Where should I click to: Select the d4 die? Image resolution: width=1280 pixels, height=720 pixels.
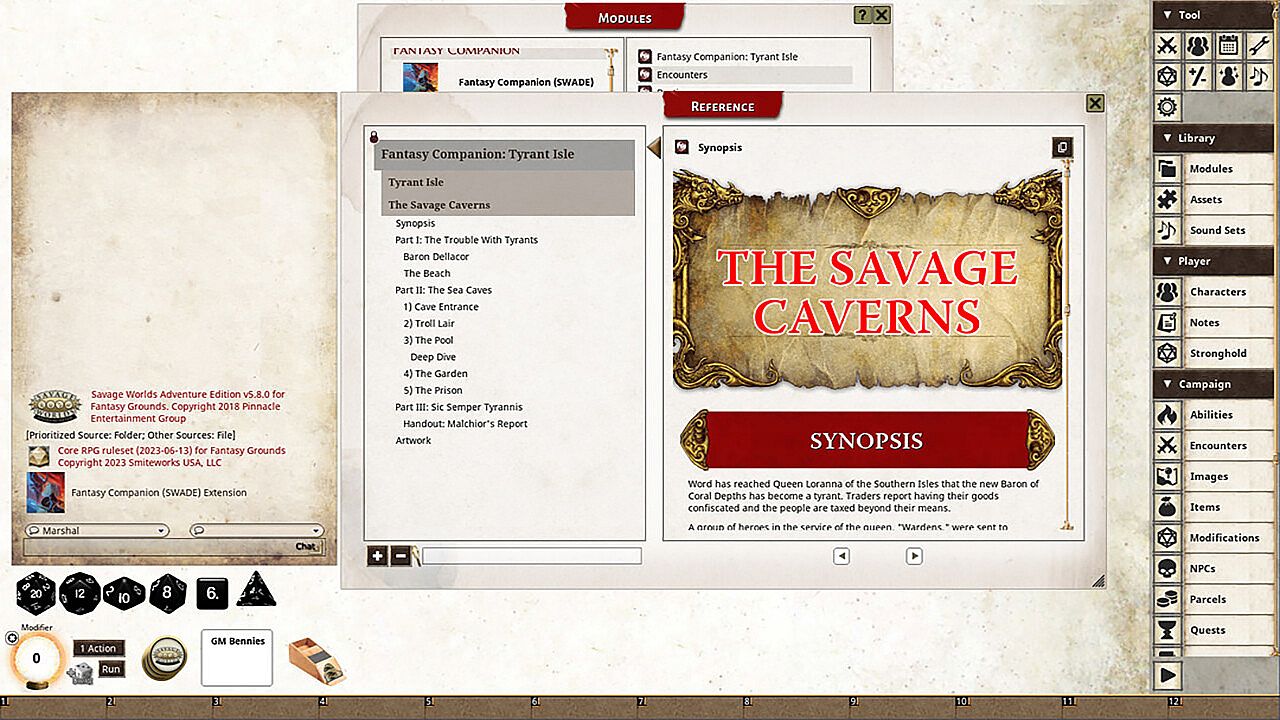pyautogui.click(x=256, y=590)
